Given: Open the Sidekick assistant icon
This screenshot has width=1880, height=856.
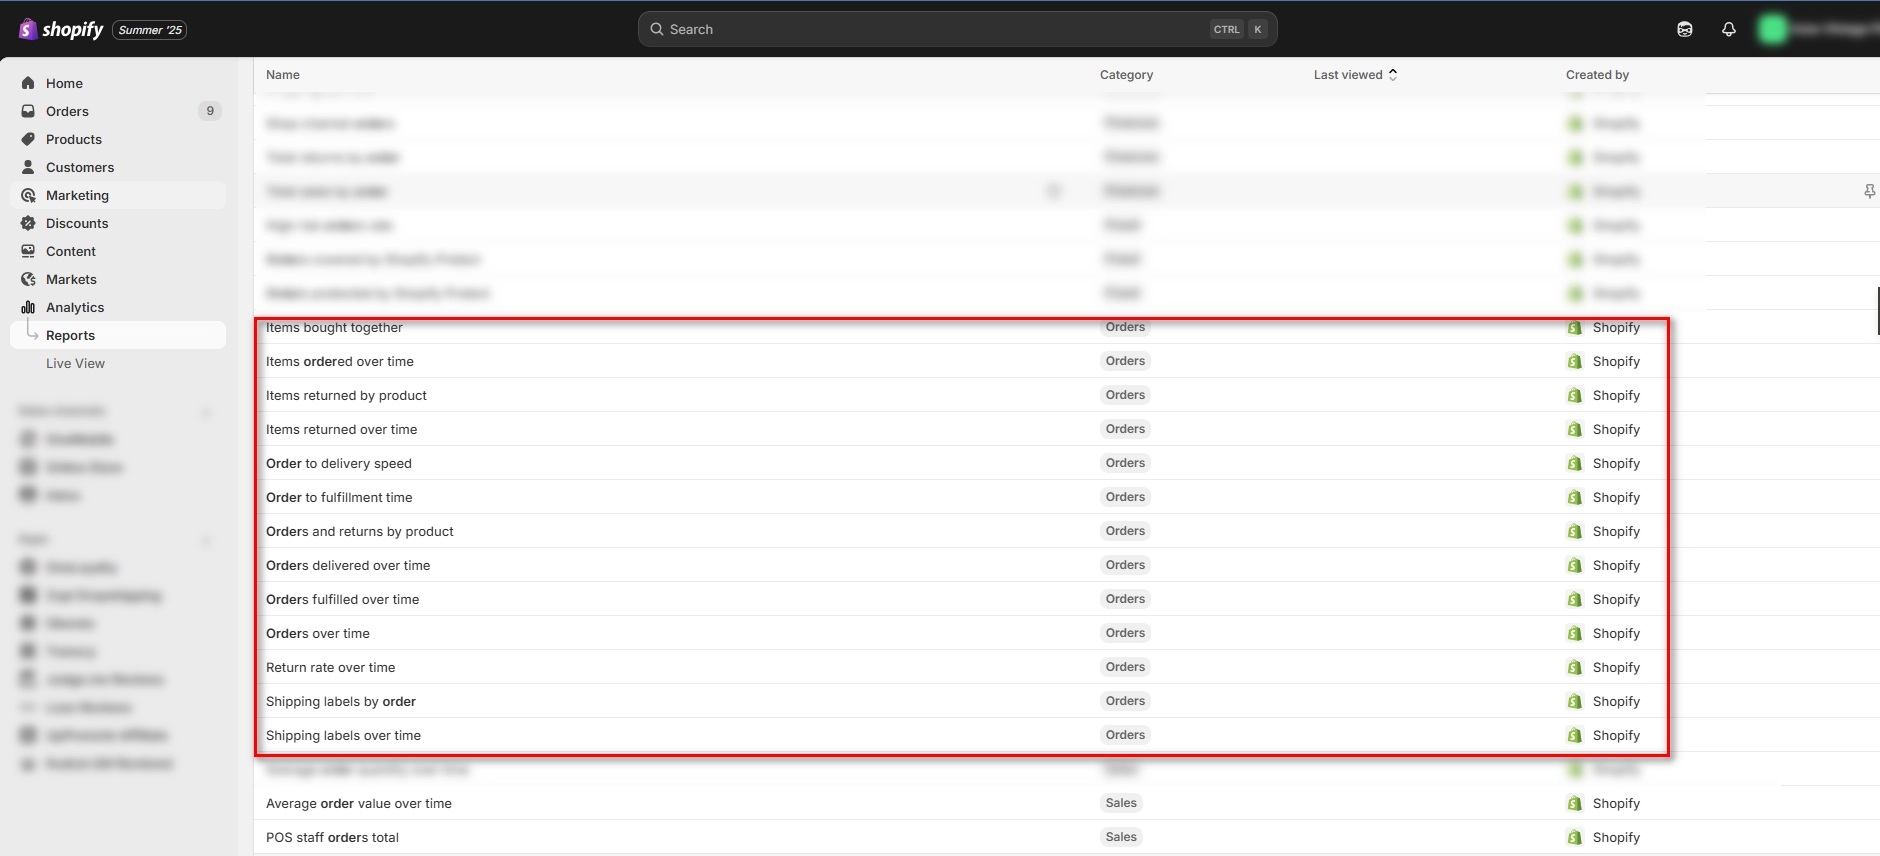Looking at the screenshot, I should [1685, 30].
